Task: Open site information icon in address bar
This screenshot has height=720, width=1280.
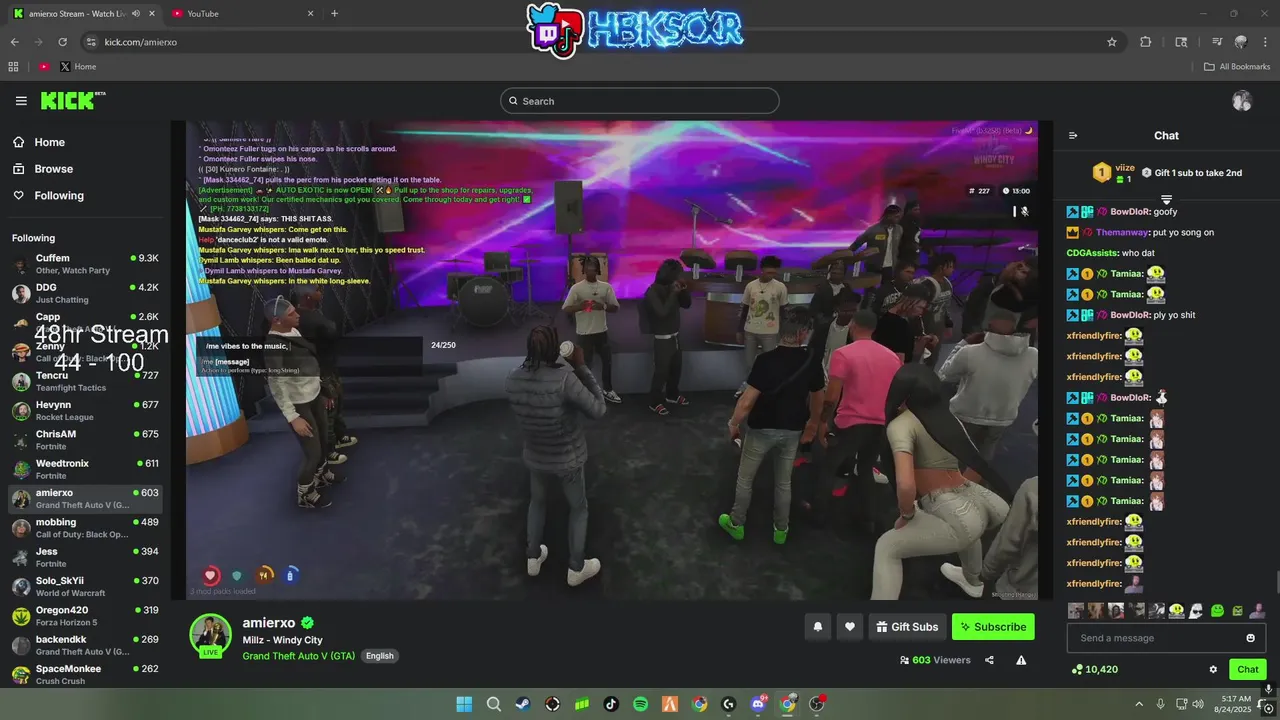Action: [91, 42]
